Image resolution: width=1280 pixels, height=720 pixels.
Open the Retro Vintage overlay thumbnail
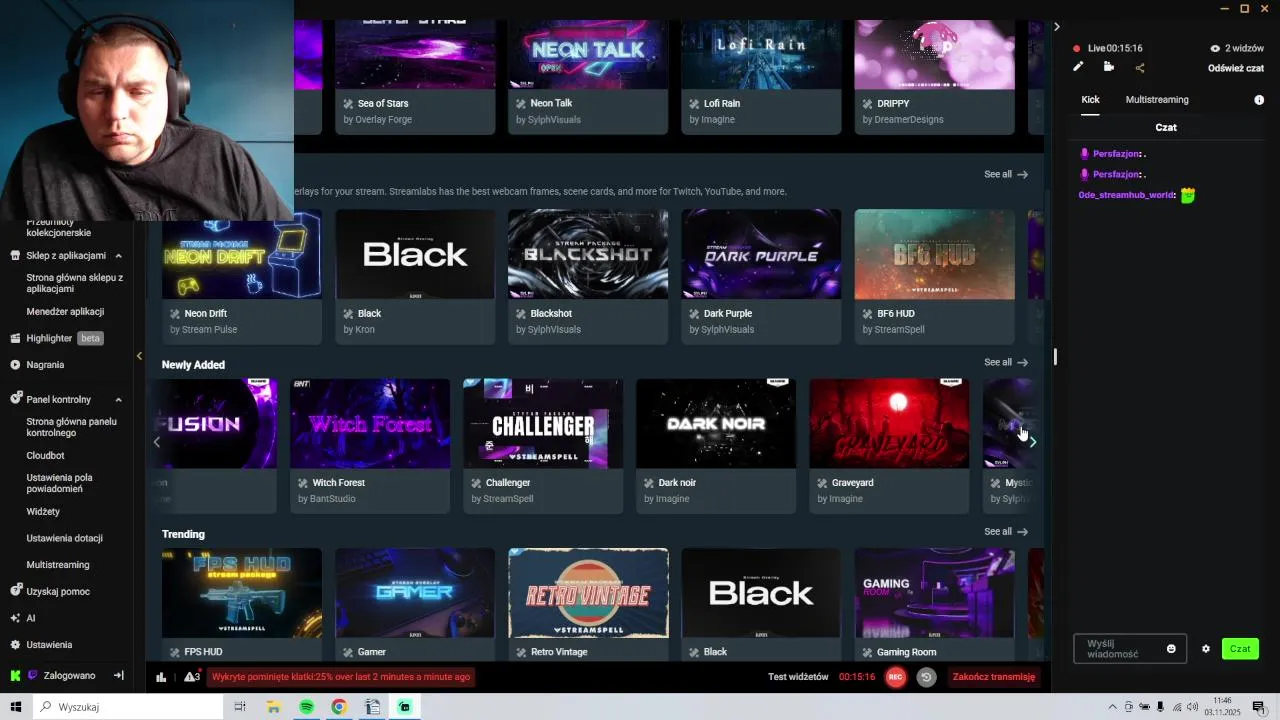point(588,593)
